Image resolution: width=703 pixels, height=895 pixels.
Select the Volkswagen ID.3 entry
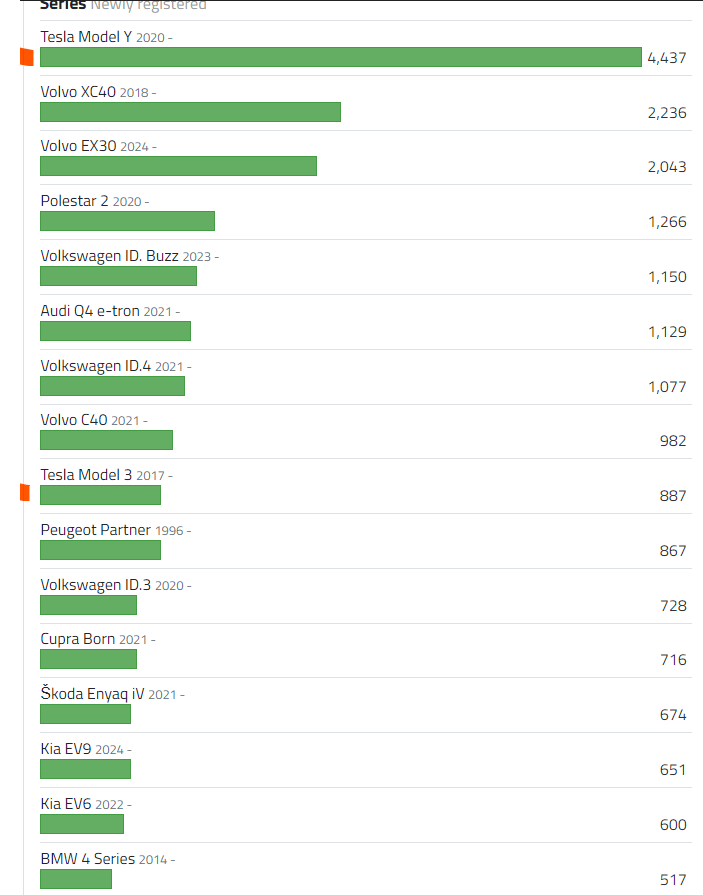tap(95, 585)
